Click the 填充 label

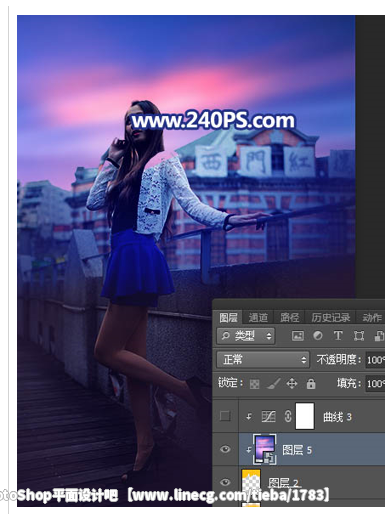tap(349, 383)
